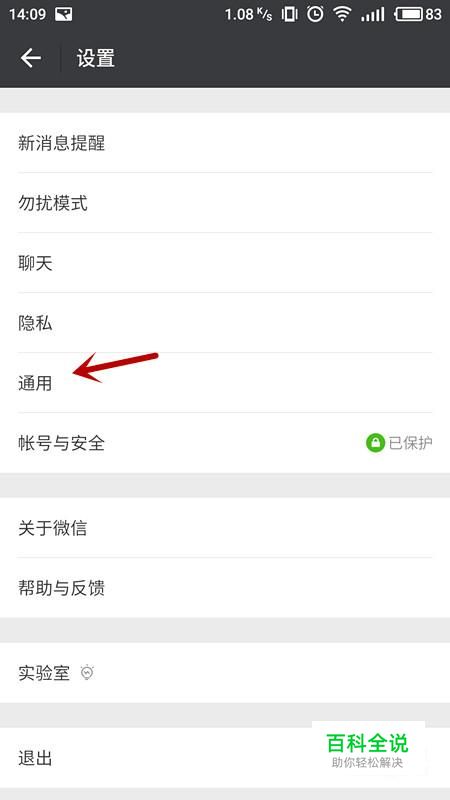Tap the lightbulb icon beside 实验室

point(88,673)
